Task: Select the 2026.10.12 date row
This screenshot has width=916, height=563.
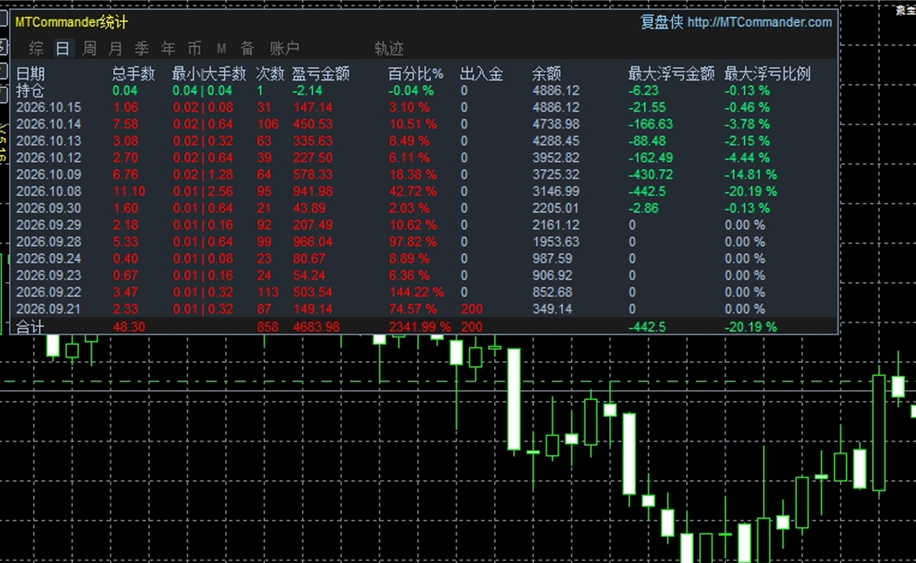Action: point(48,158)
